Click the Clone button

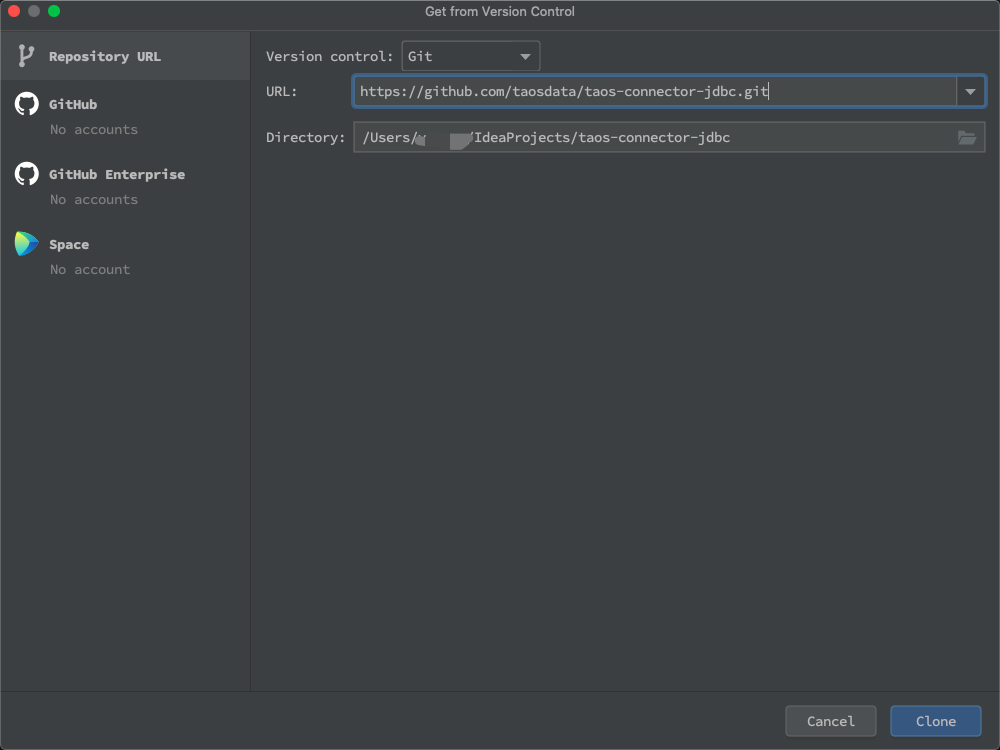coord(935,721)
